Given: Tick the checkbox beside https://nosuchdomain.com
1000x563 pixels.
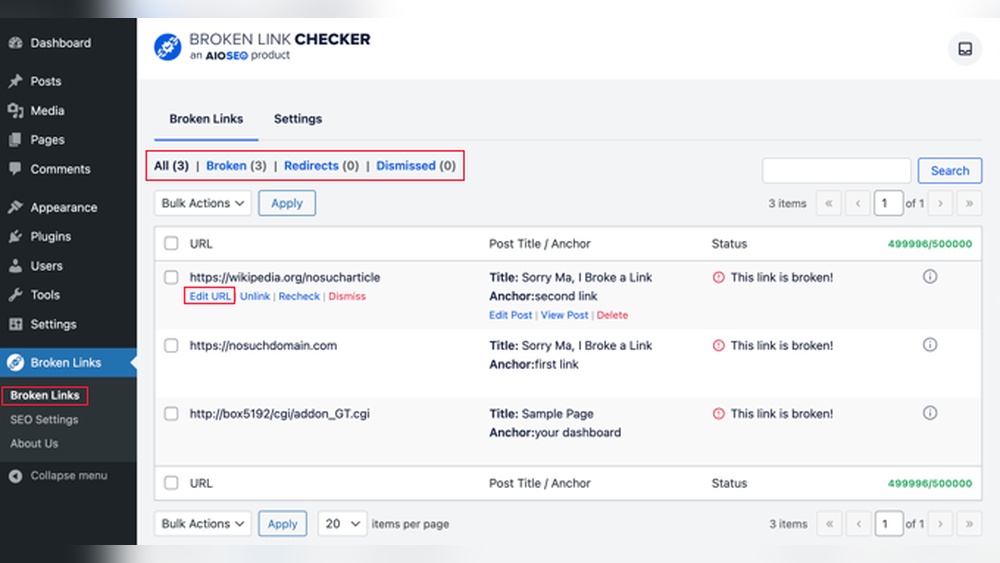Looking at the screenshot, I should click(171, 345).
